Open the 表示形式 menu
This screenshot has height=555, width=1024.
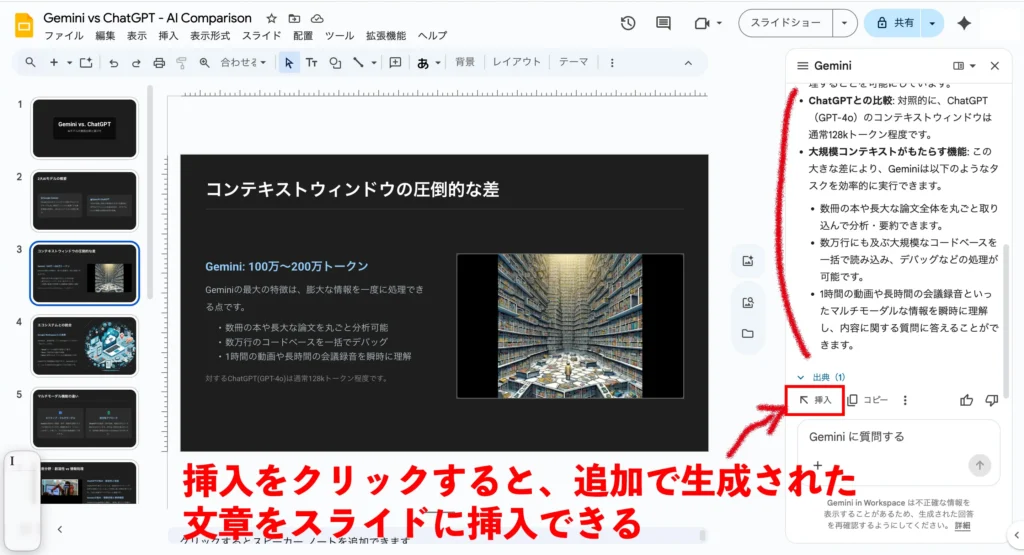click(x=210, y=36)
